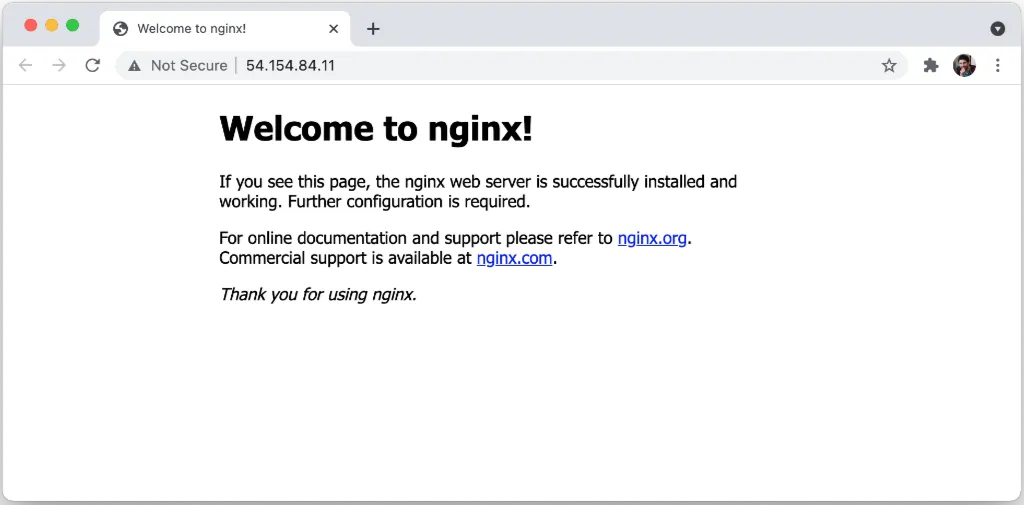Image resolution: width=1024 pixels, height=505 pixels.
Task: Open the tab search dropdown arrow
Action: (997, 29)
